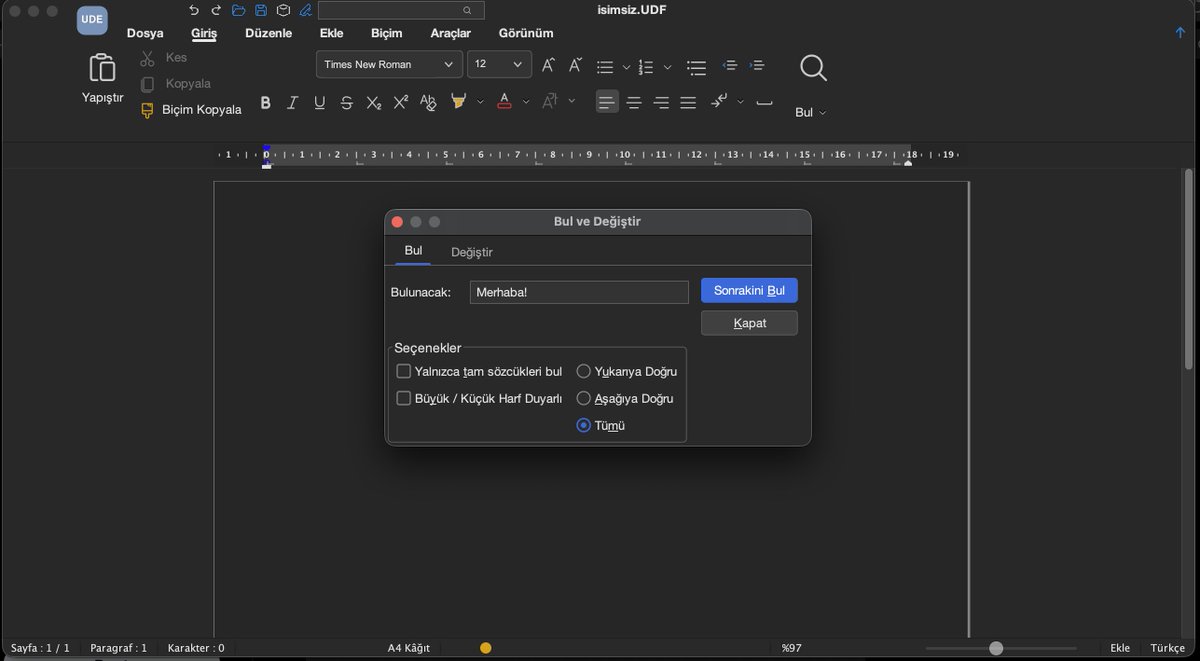This screenshot has width=1200, height=661.
Task: Justify the text alignment
Action: 688,102
